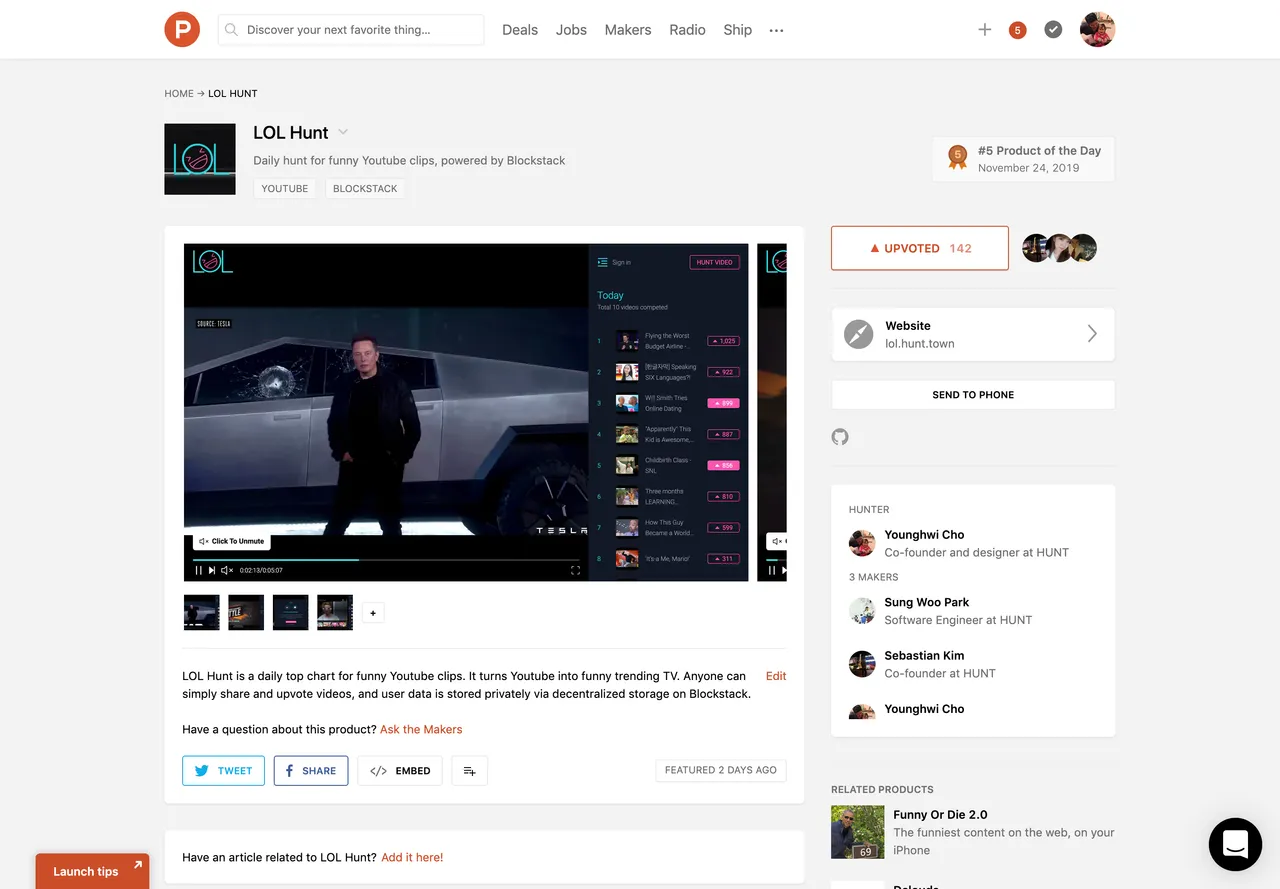Screen dimensions: 1280x889
Task: Click the Funny Or Die 2.0 thumbnail
Action: [858, 832]
